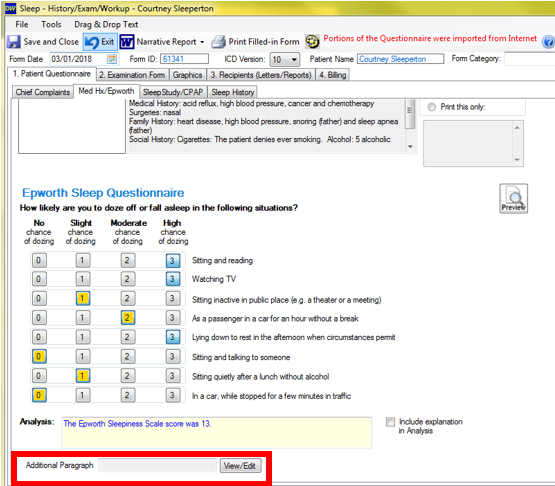Switch to the Chief Complaints sub-tab
This screenshot has height=486, width=555.
(x=42, y=92)
